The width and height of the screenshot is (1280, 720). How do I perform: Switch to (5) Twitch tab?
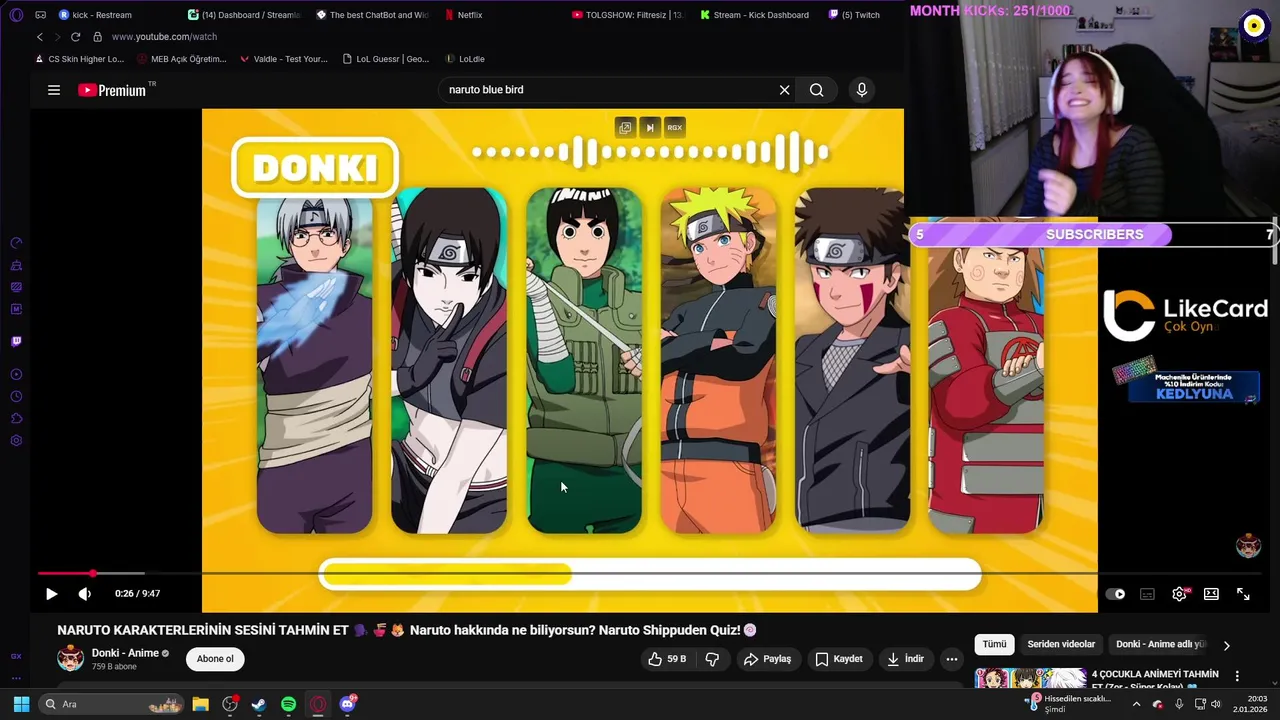pyautogui.click(x=855, y=15)
